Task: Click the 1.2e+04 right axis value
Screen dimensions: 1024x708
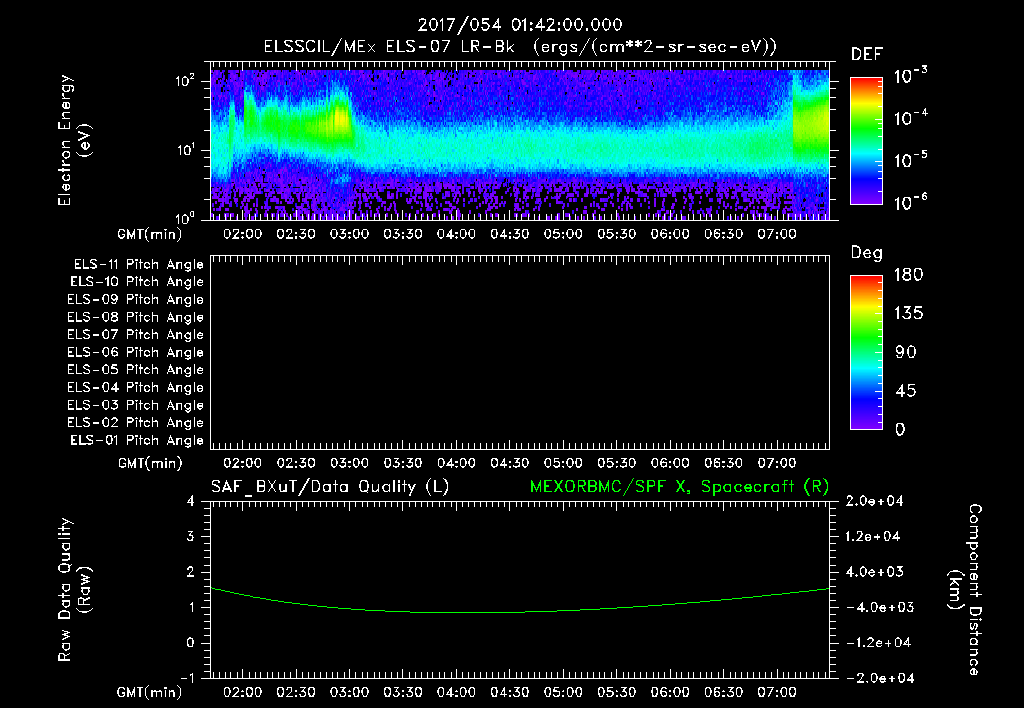Action: [x=874, y=536]
